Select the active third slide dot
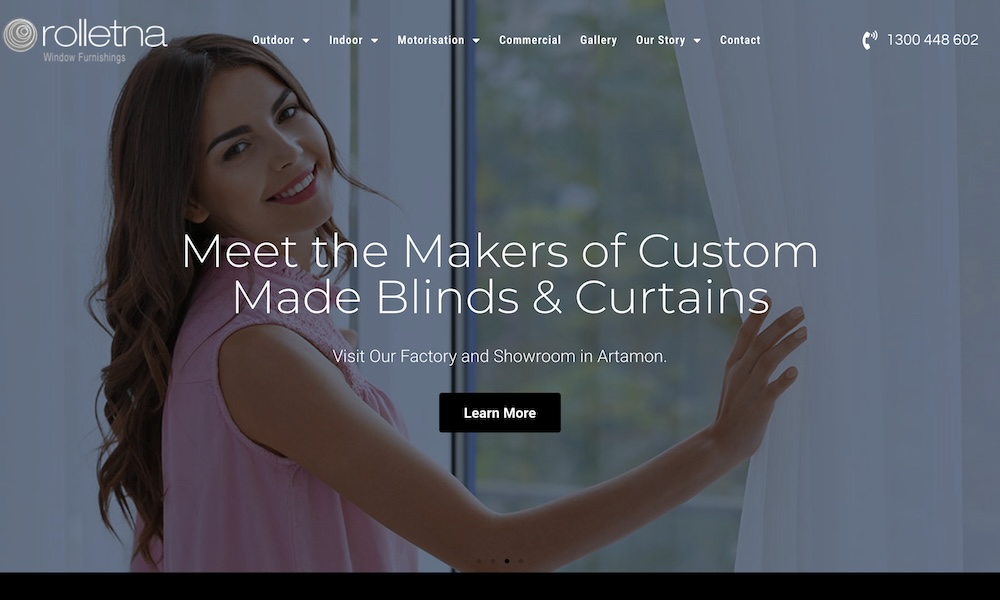This screenshot has width=1000, height=600. tap(507, 561)
